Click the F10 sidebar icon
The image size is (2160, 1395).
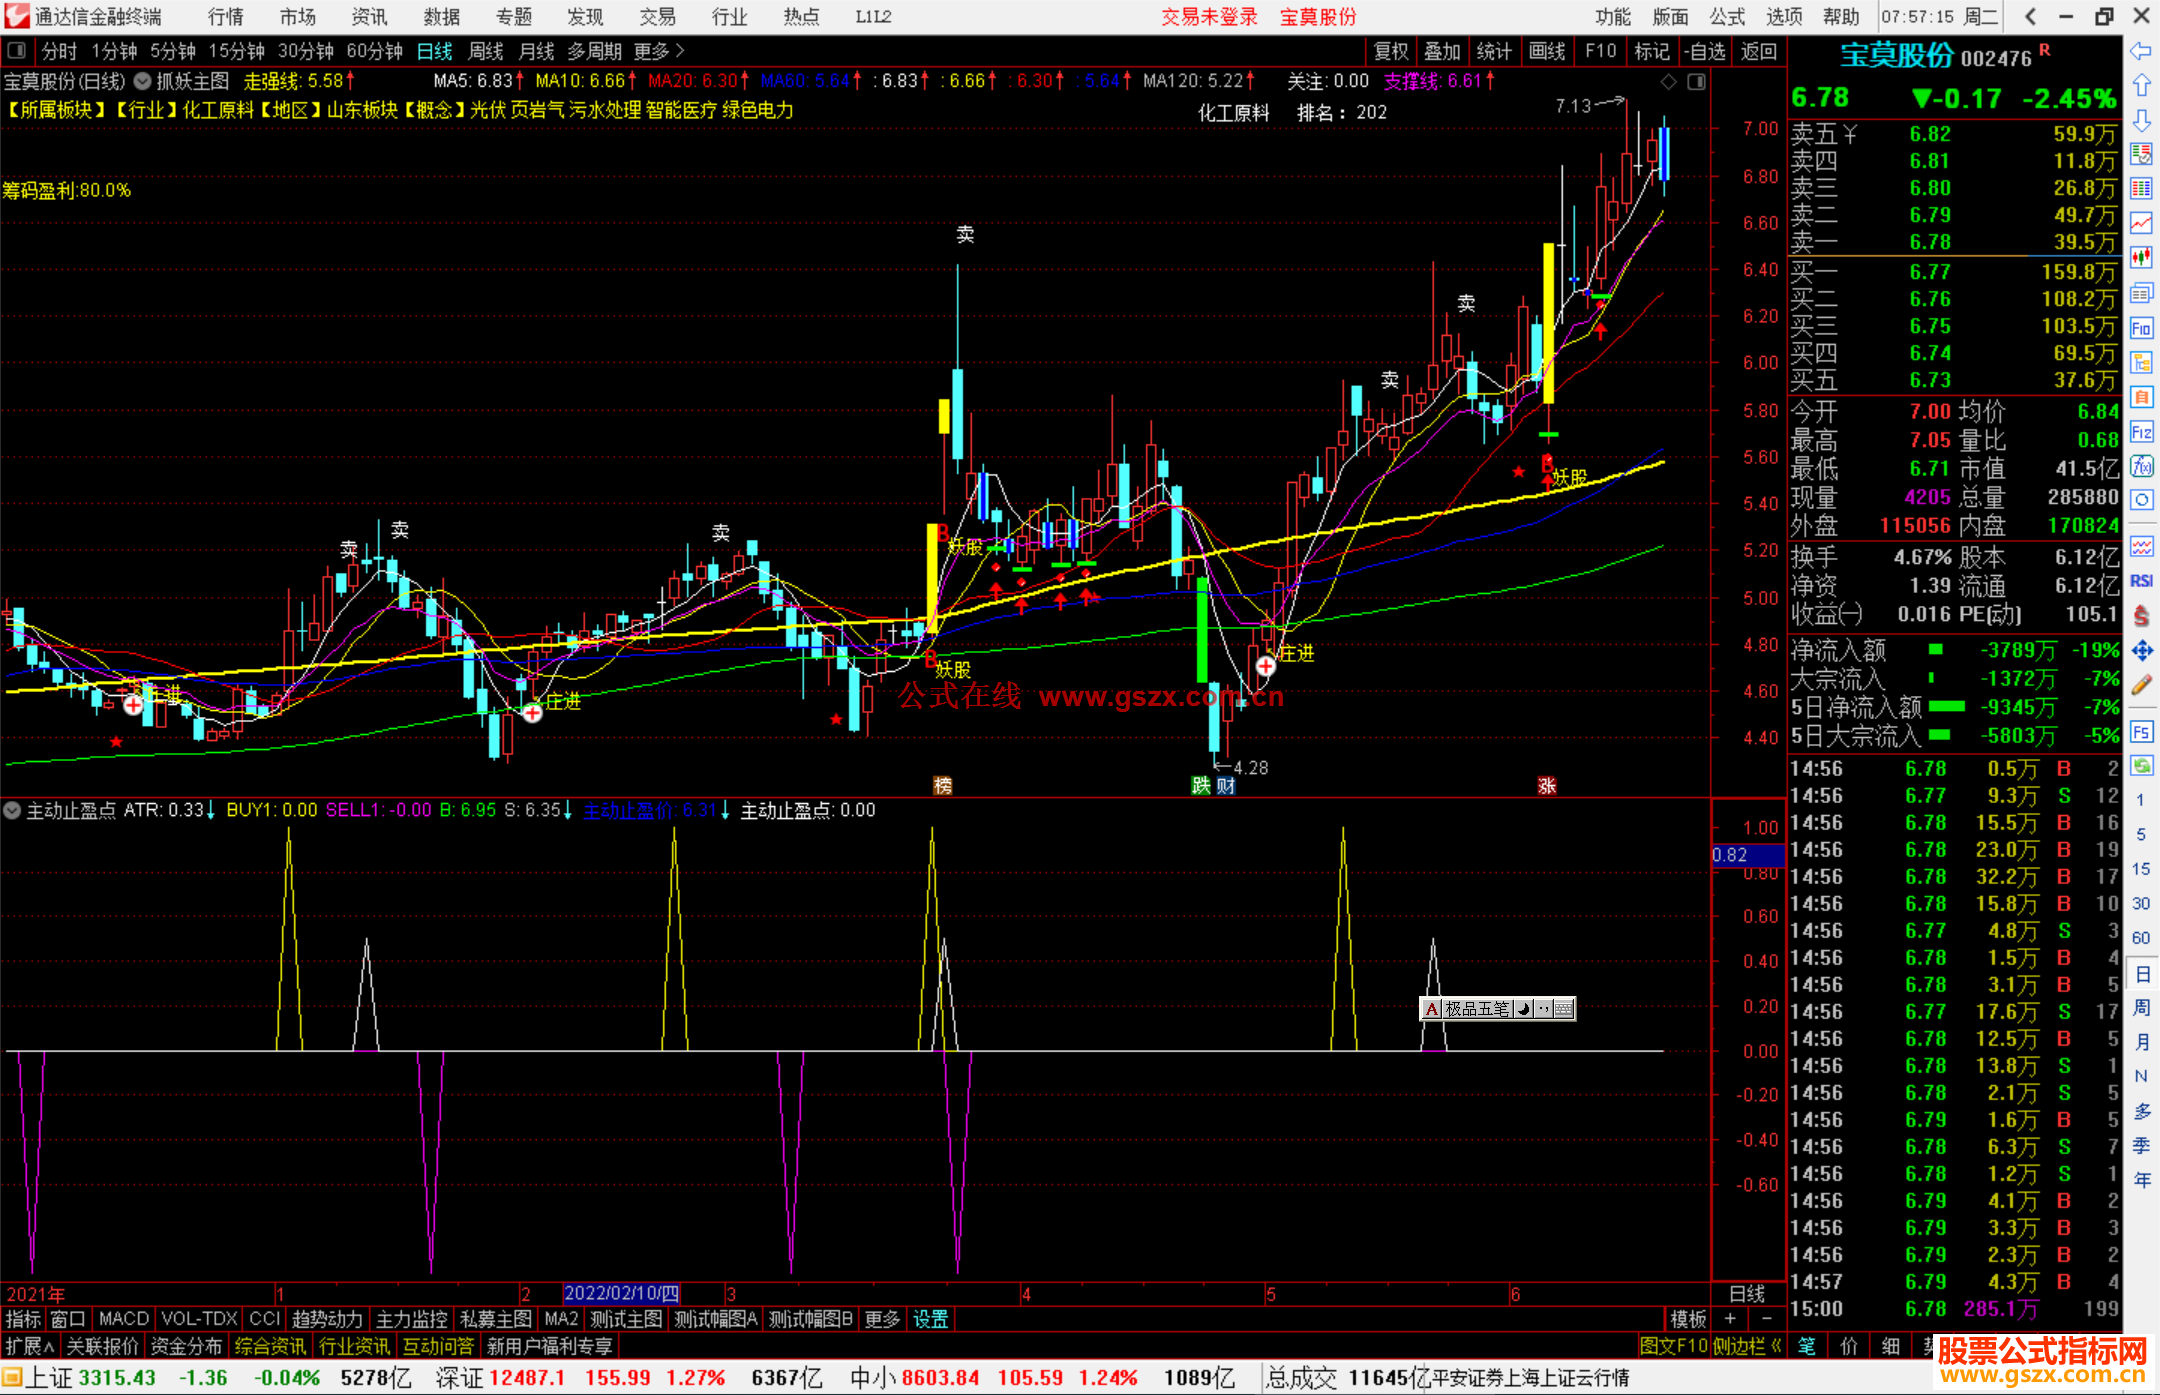click(x=2141, y=328)
